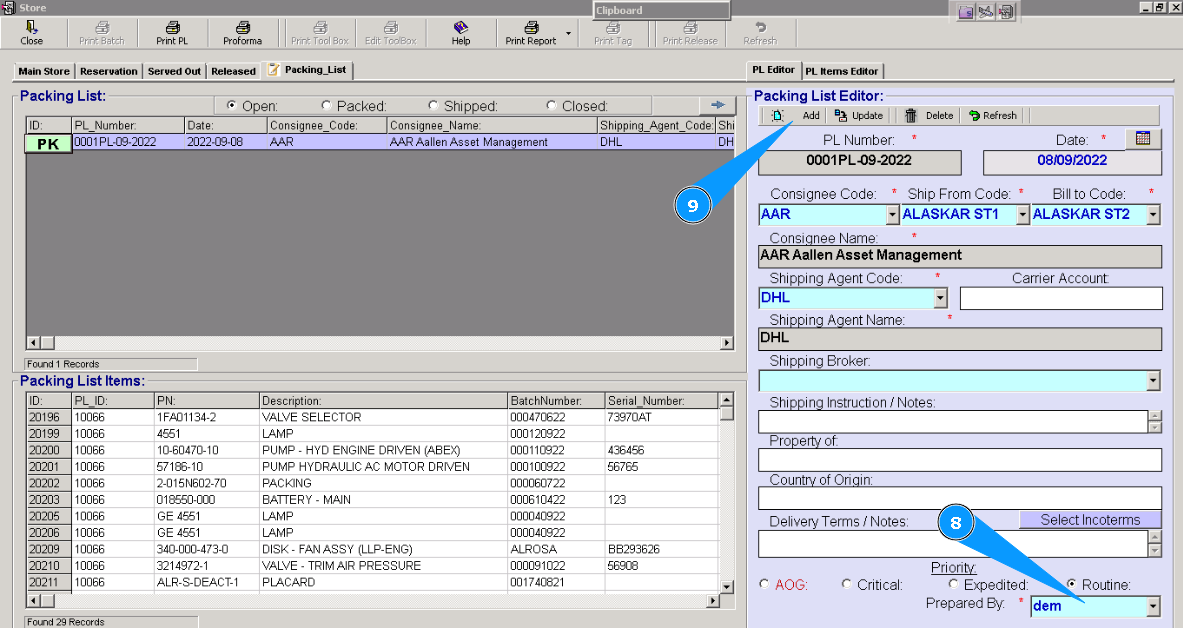The width and height of the screenshot is (1183, 630).
Task: Set priority to AOG
Action: [766, 585]
